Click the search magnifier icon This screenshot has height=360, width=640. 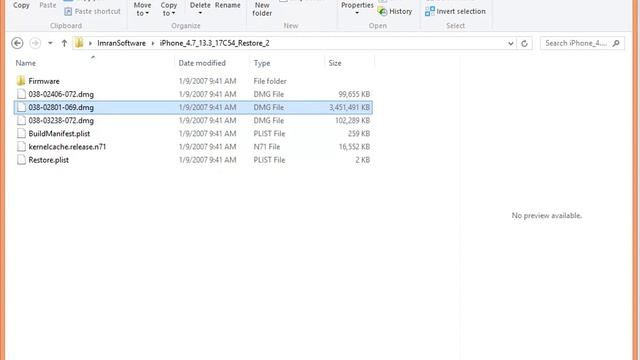616,43
